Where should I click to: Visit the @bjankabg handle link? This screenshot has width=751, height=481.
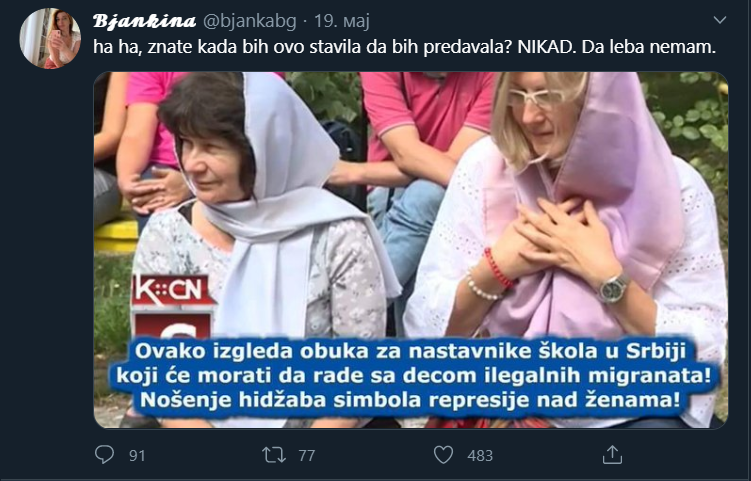pos(250,22)
